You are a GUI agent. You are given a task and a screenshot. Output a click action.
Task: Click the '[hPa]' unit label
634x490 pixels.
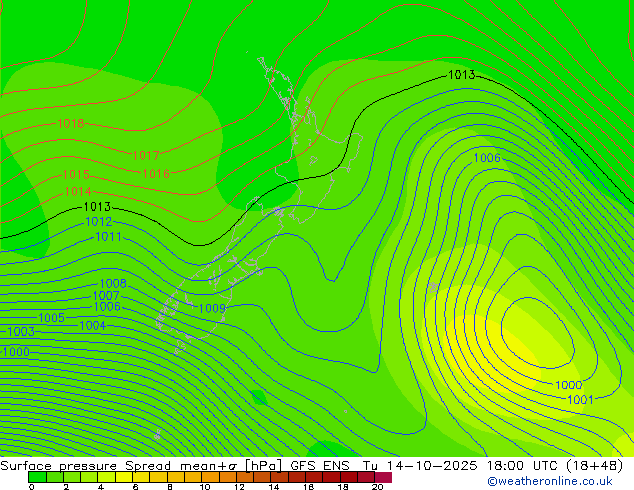tap(263, 466)
